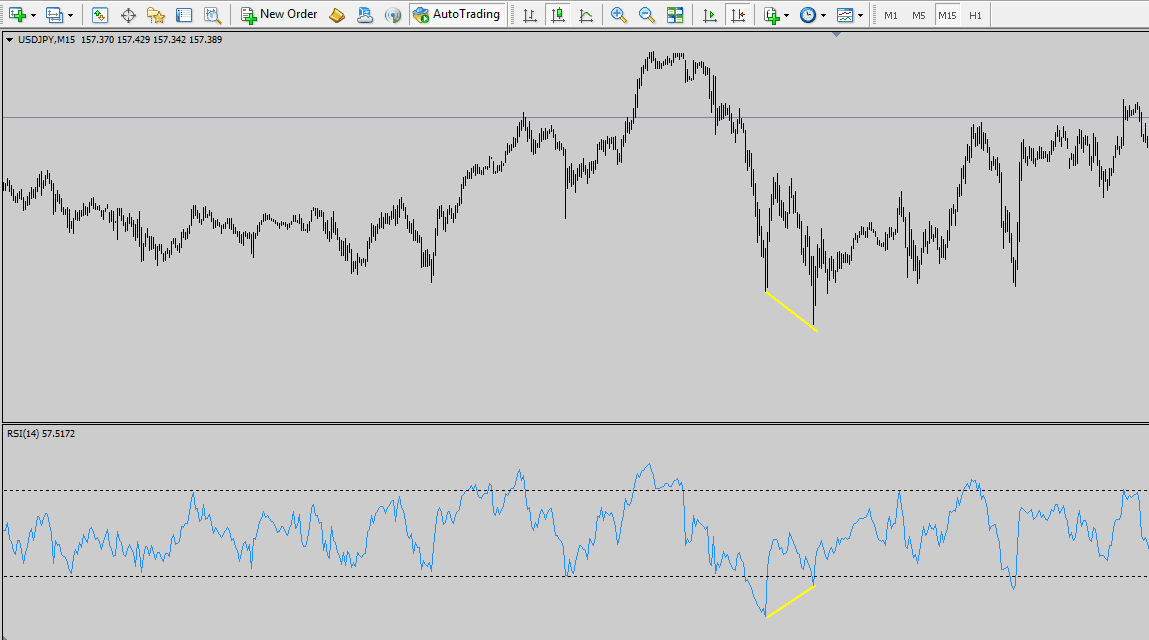Expand the new chart dropdown arrow
The height and width of the screenshot is (640, 1149).
pos(34,16)
